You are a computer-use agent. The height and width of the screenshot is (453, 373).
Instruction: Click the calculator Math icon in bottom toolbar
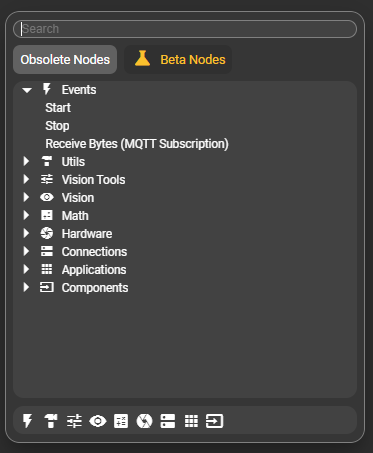(x=121, y=421)
